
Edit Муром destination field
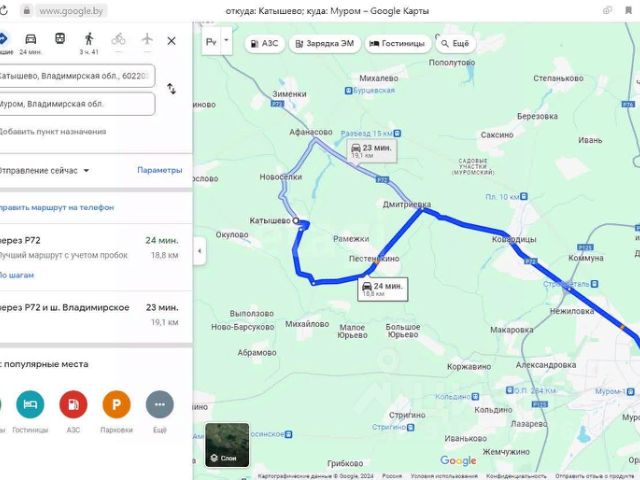76,104
